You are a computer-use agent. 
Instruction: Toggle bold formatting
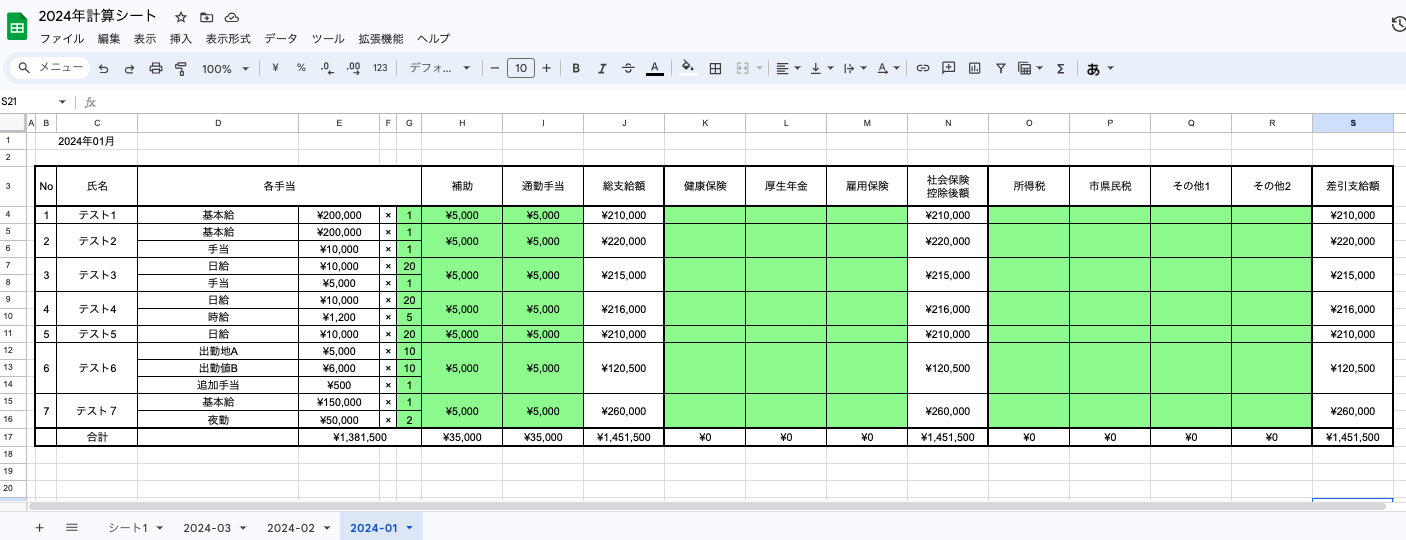[x=576, y=69]
